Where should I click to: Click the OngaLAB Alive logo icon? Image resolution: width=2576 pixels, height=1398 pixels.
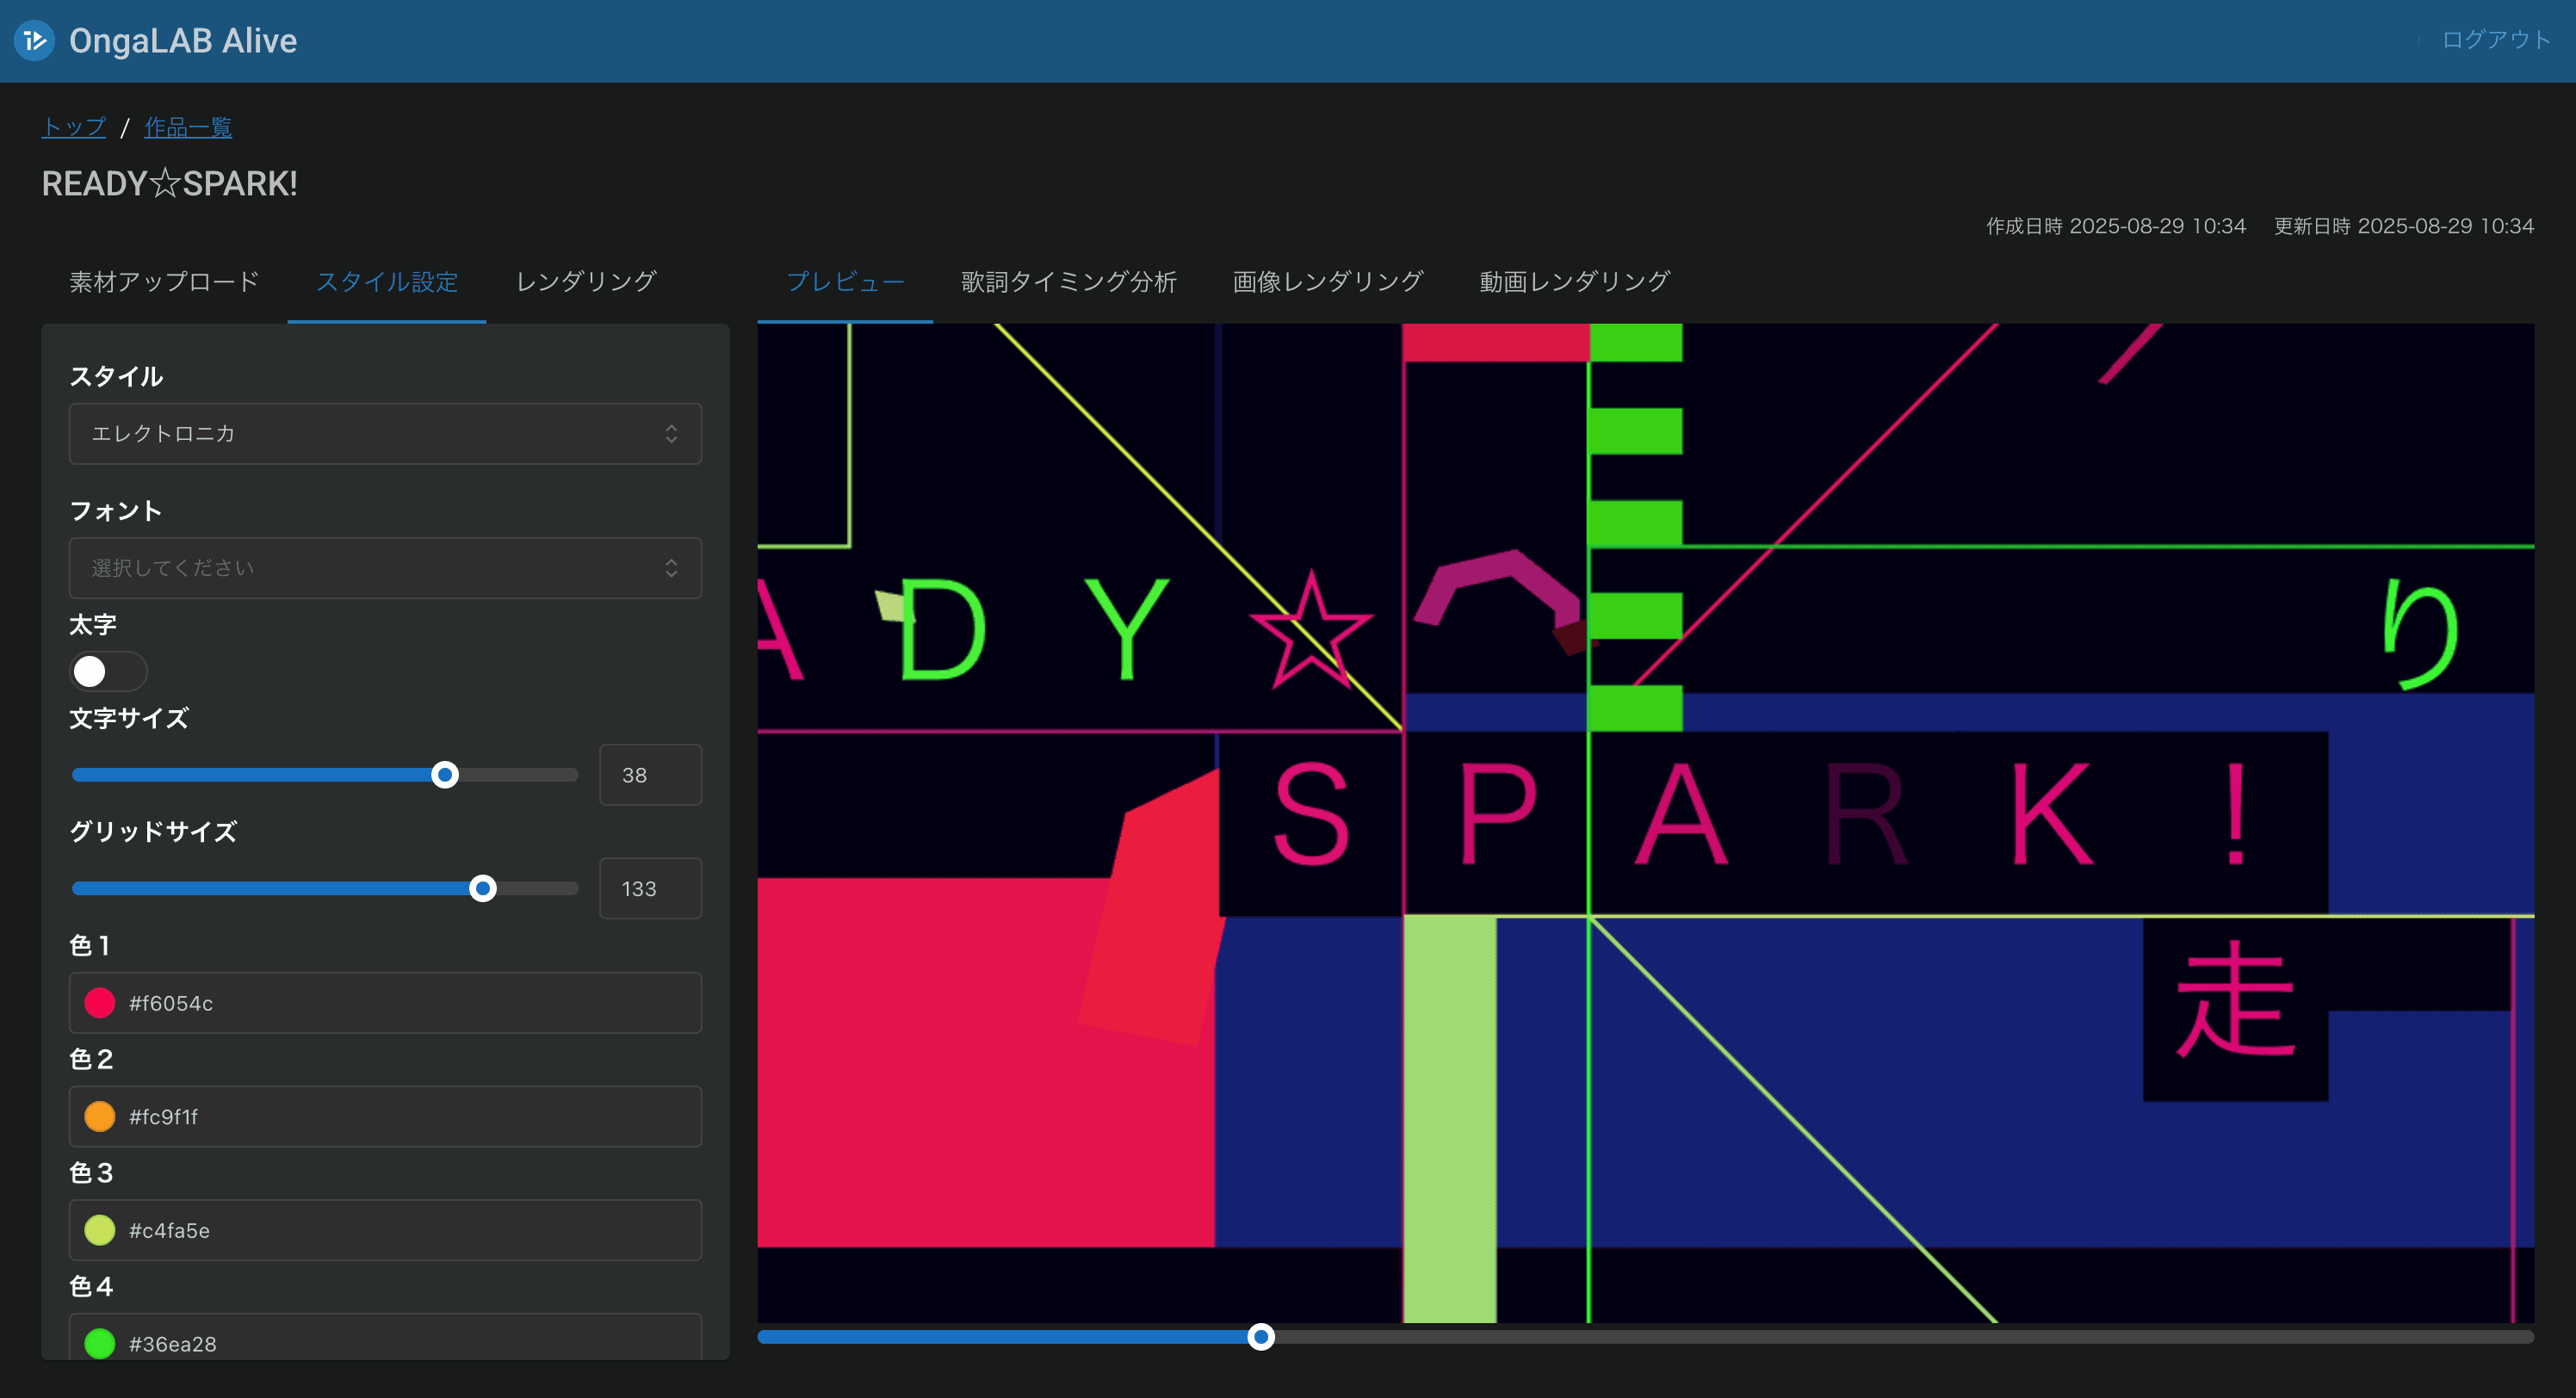(x=35, y=40)
